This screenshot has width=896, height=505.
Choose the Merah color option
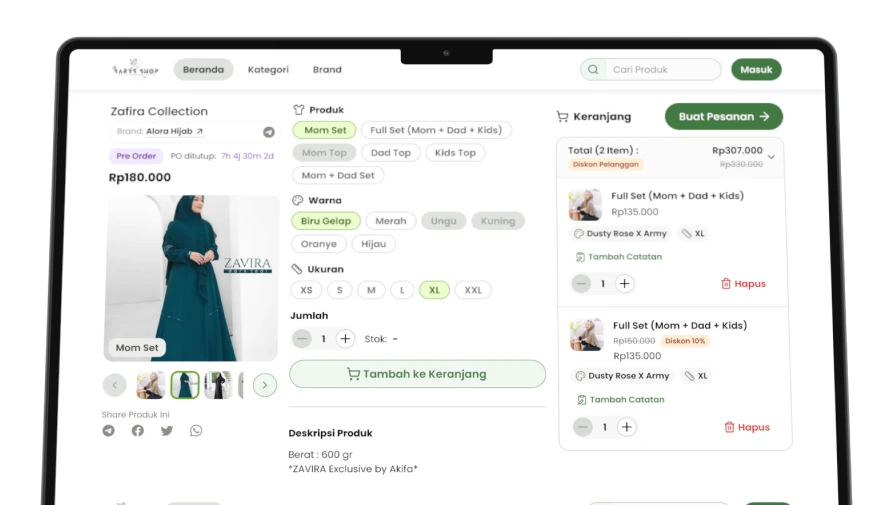point(390,221)
